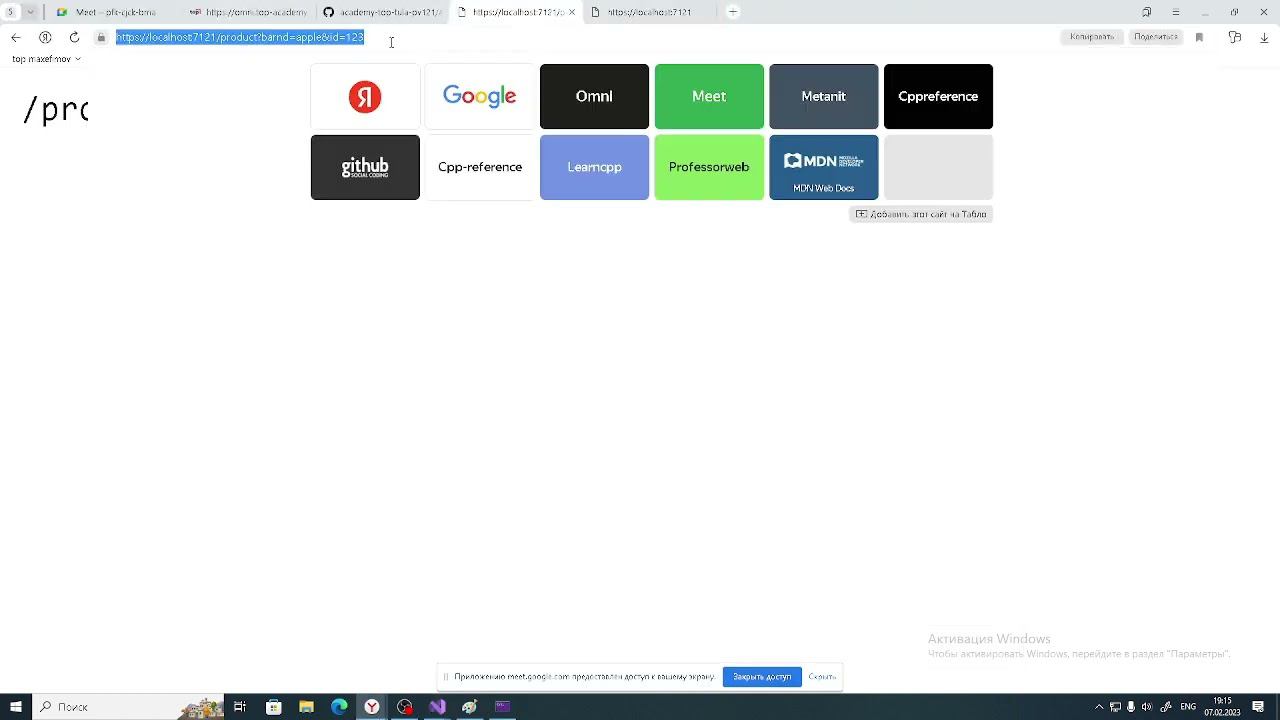This screenshot has height=720, width=1280.
Task: Open the Cppreference black tile
Action: click(x=938, y=96)
